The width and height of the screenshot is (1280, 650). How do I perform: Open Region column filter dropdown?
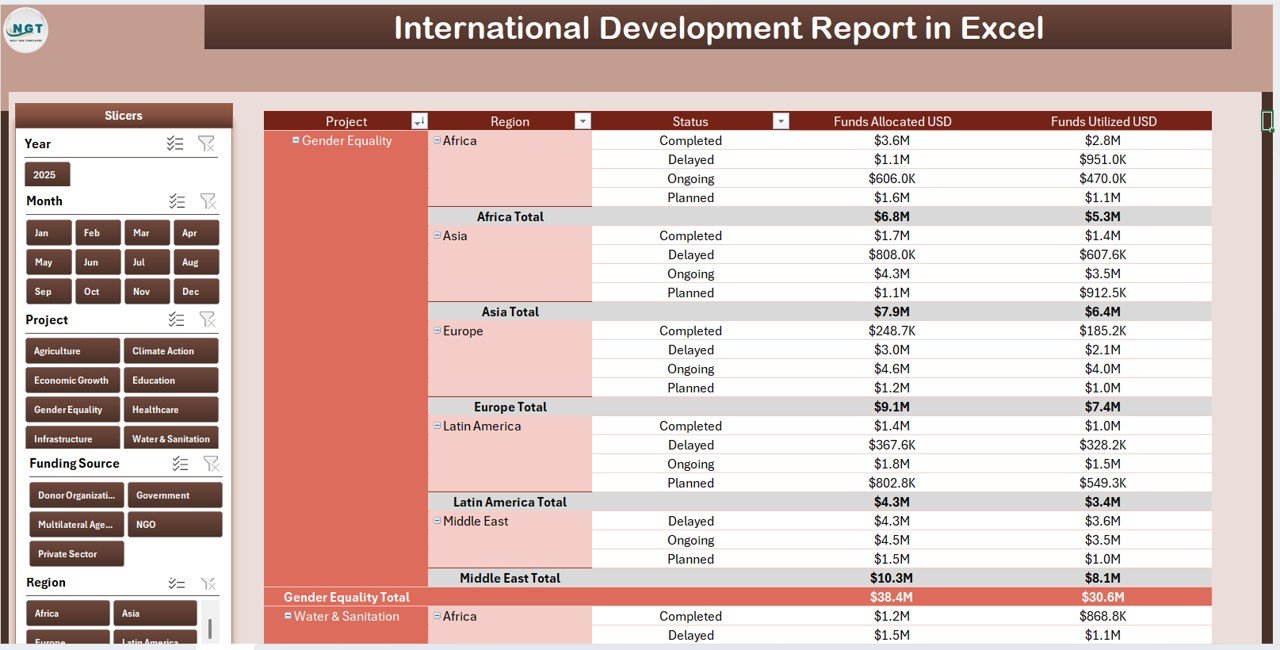point(583,121)
